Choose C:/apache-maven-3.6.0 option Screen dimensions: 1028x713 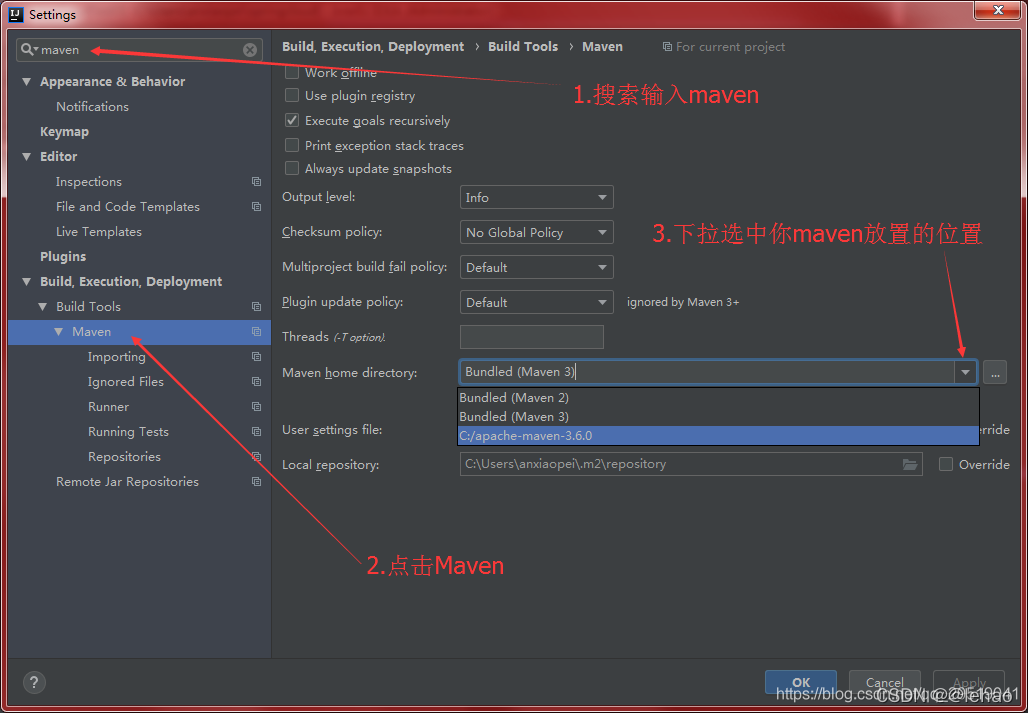click(718, 435)
